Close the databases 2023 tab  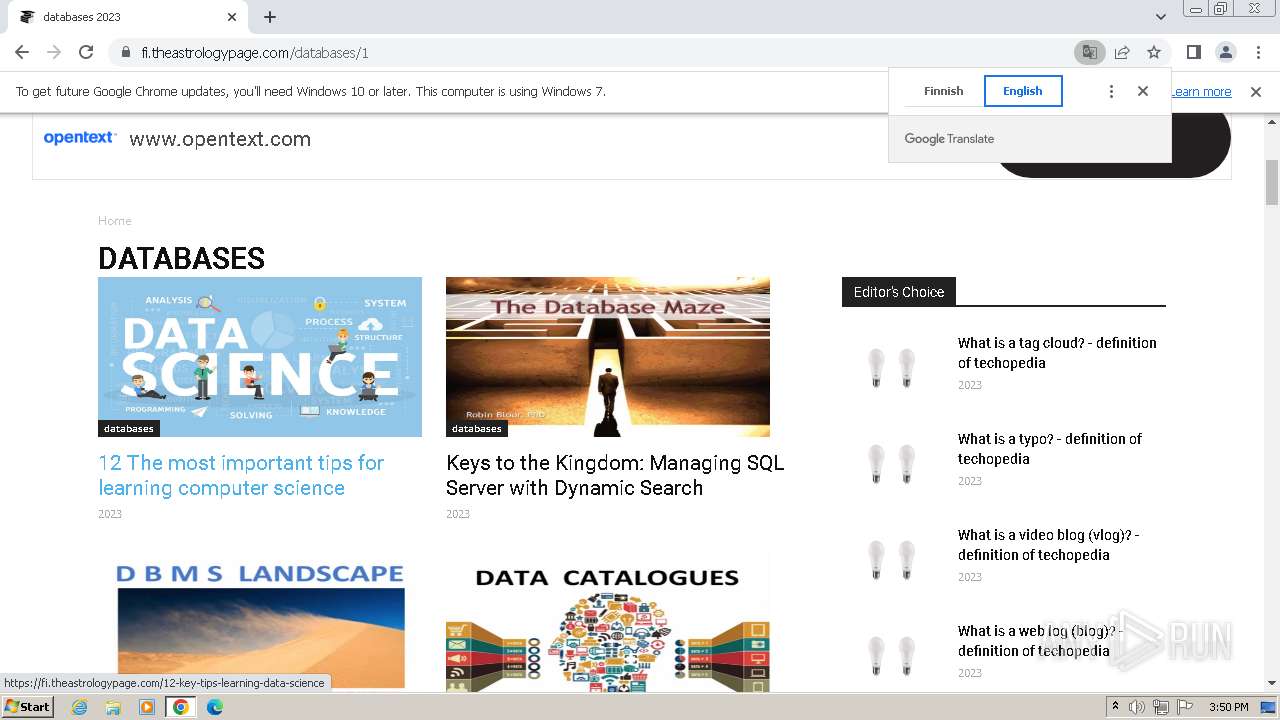pyautogui.click(x=232, y=17)
